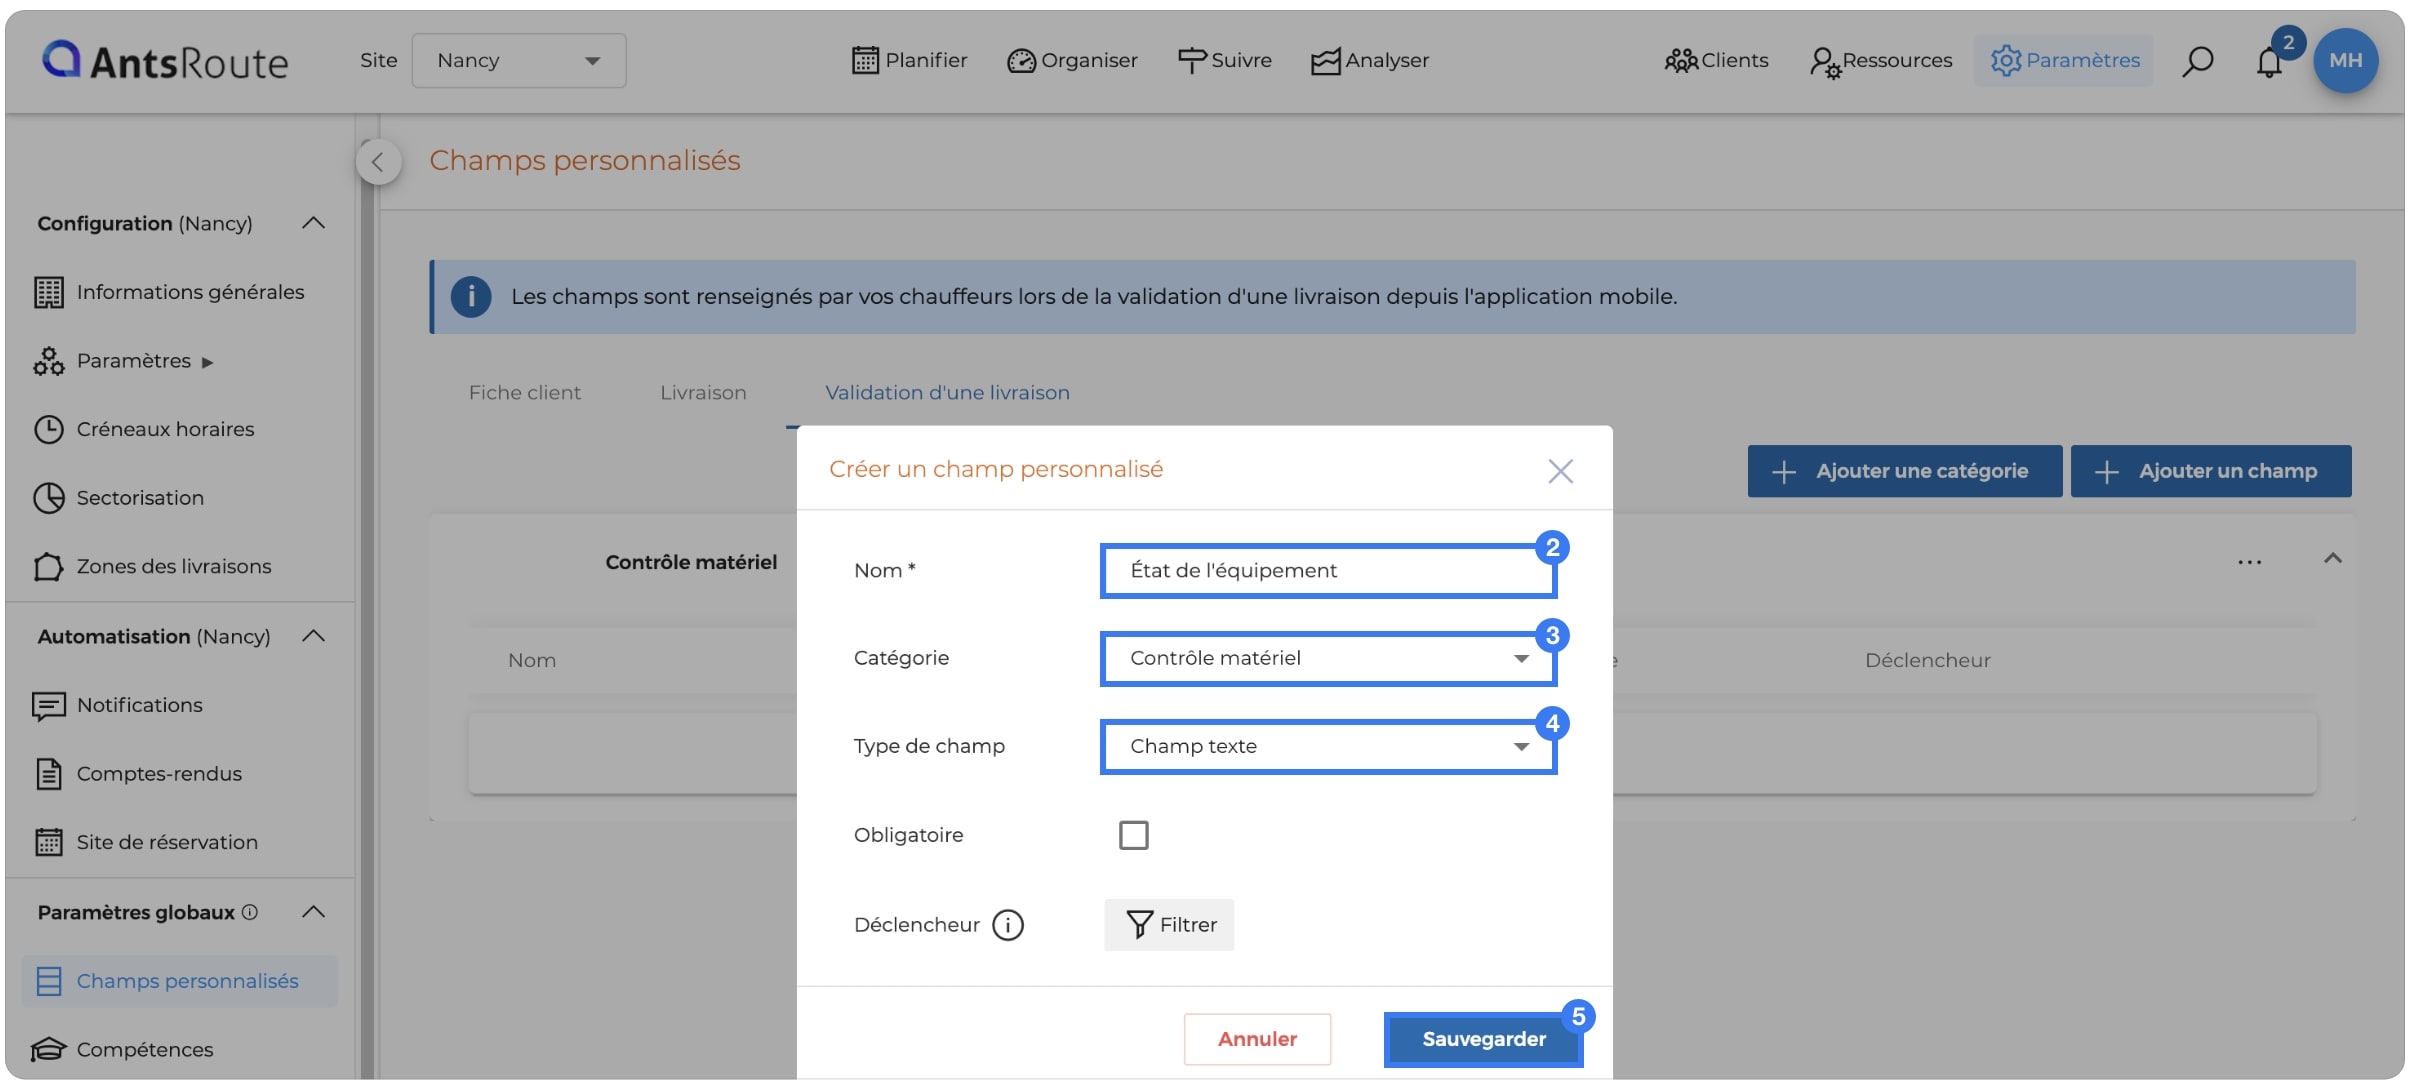
Task: Open the Organiser menu
Action: point(1072,60)
